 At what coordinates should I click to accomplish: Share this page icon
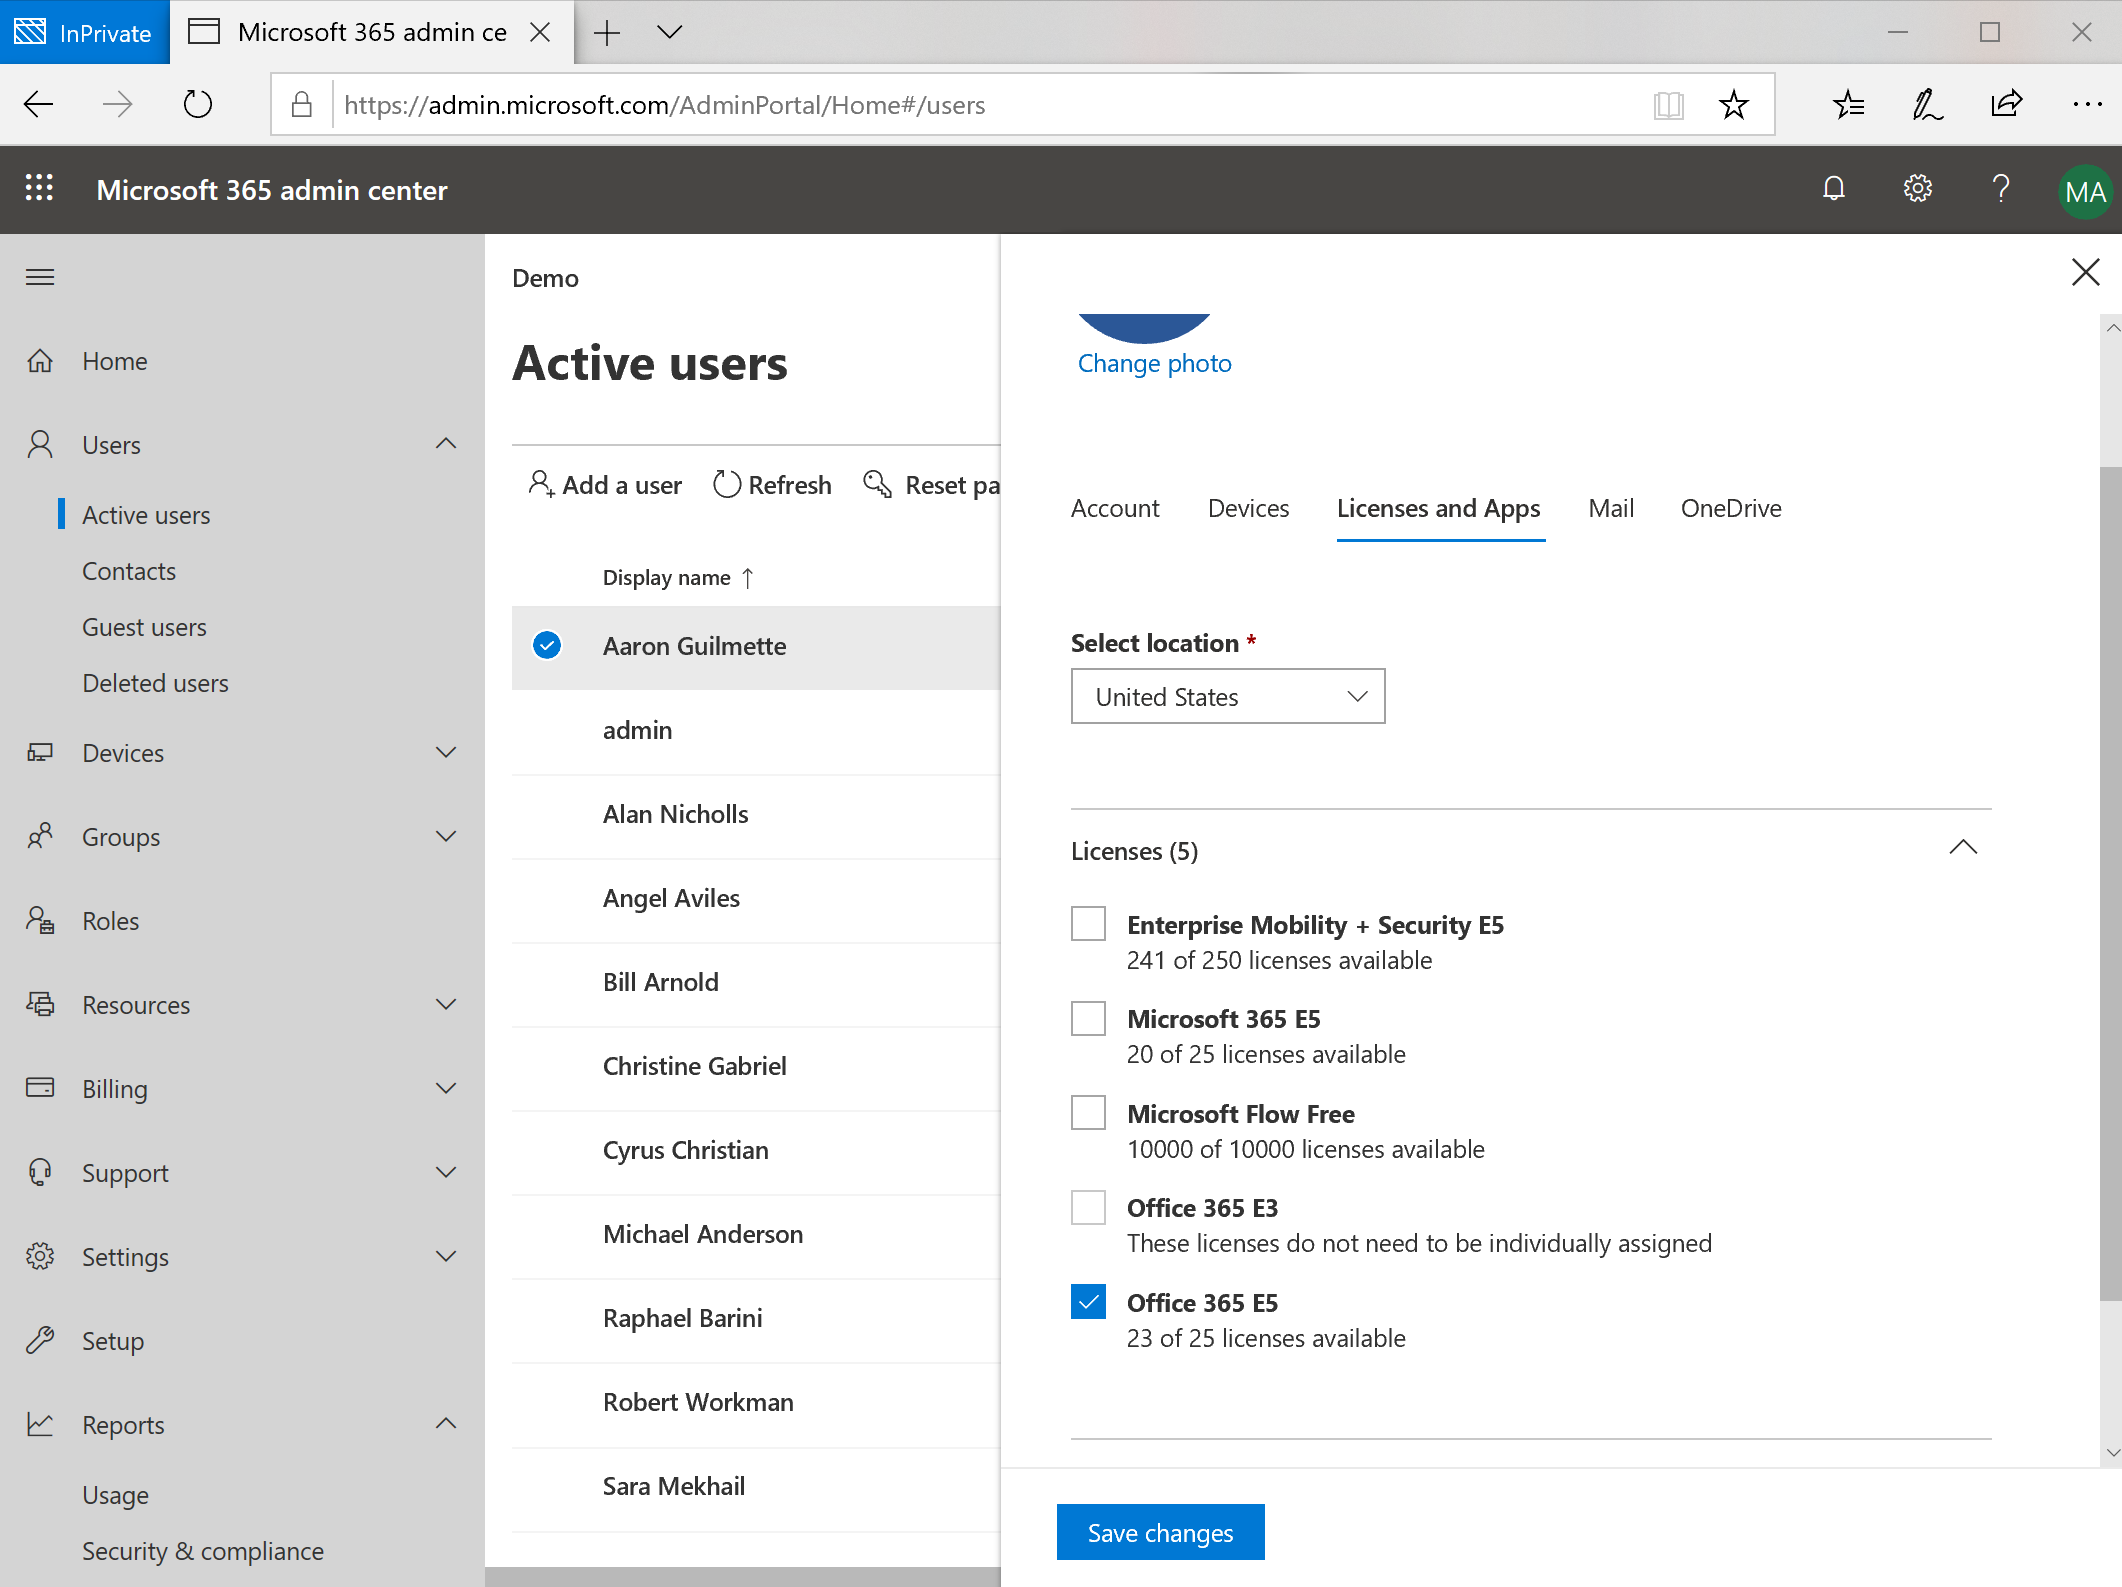2006,104
